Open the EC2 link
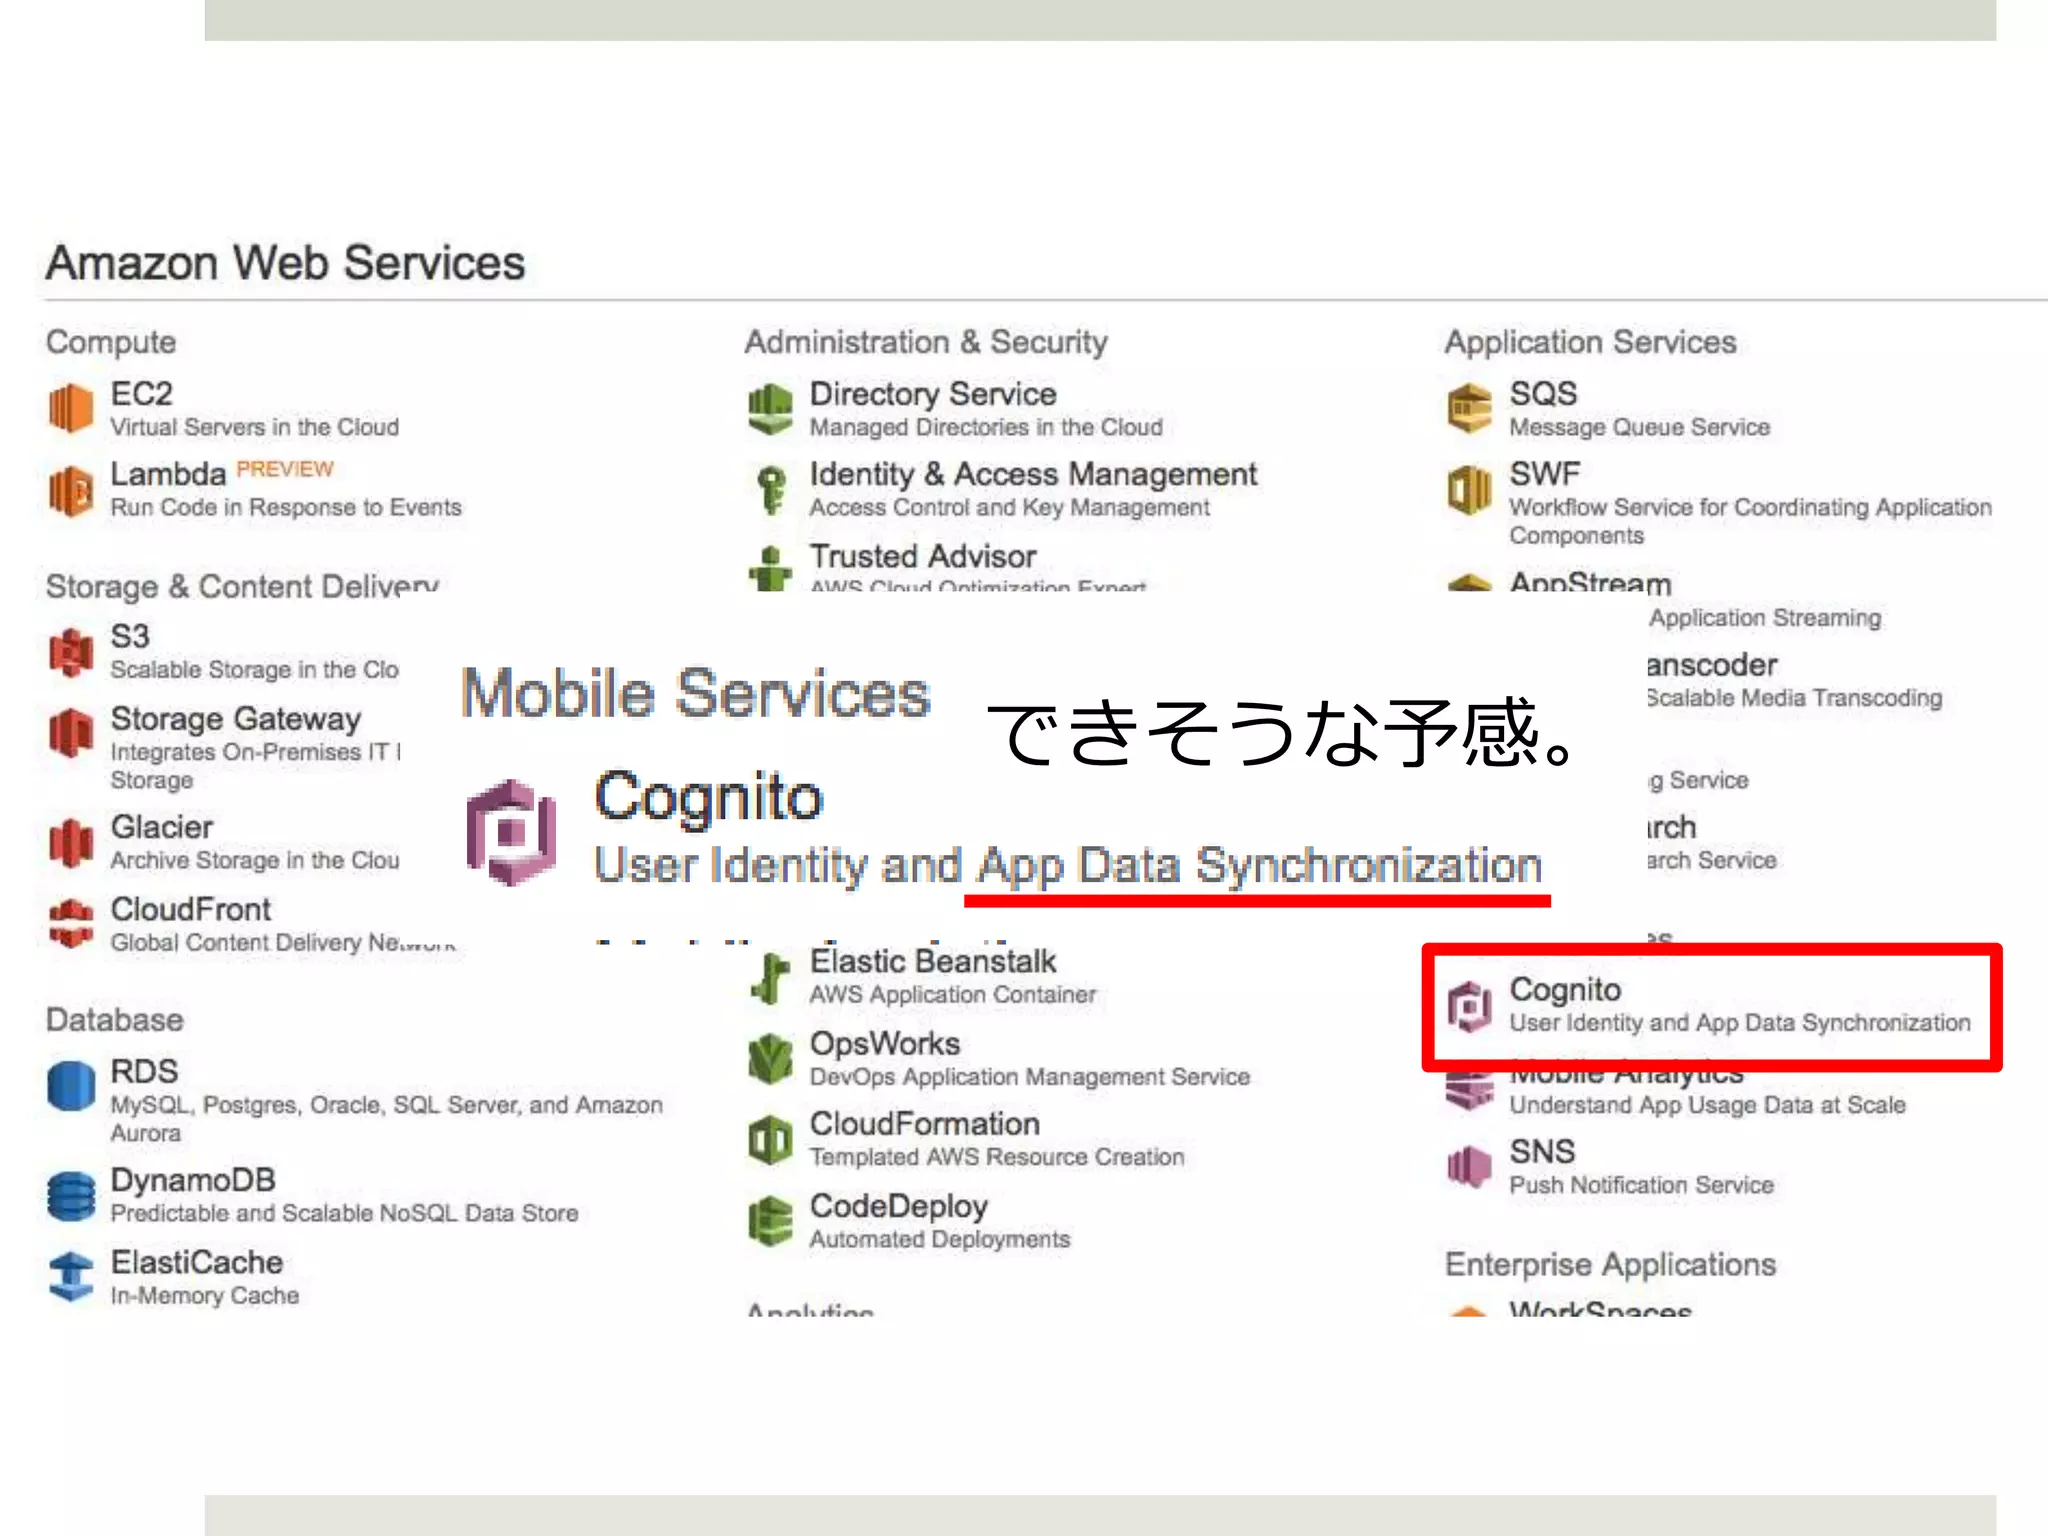Image resolution: width=2048 pixels, height=1536 pixels. (x=141, y=394)
